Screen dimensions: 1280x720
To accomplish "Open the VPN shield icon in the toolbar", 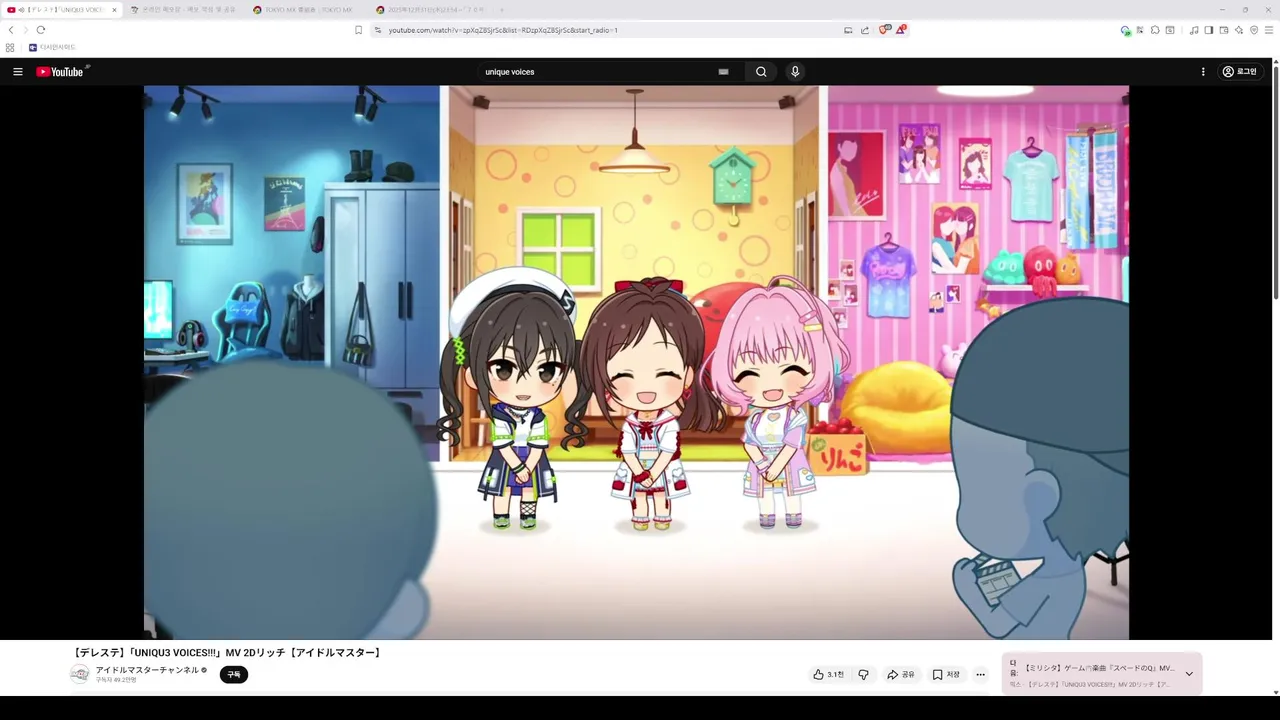I will tap(1254, 30).
